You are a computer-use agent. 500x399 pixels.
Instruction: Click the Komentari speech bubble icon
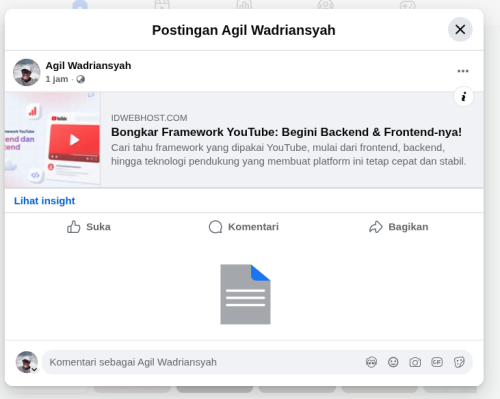coord(215,227)
